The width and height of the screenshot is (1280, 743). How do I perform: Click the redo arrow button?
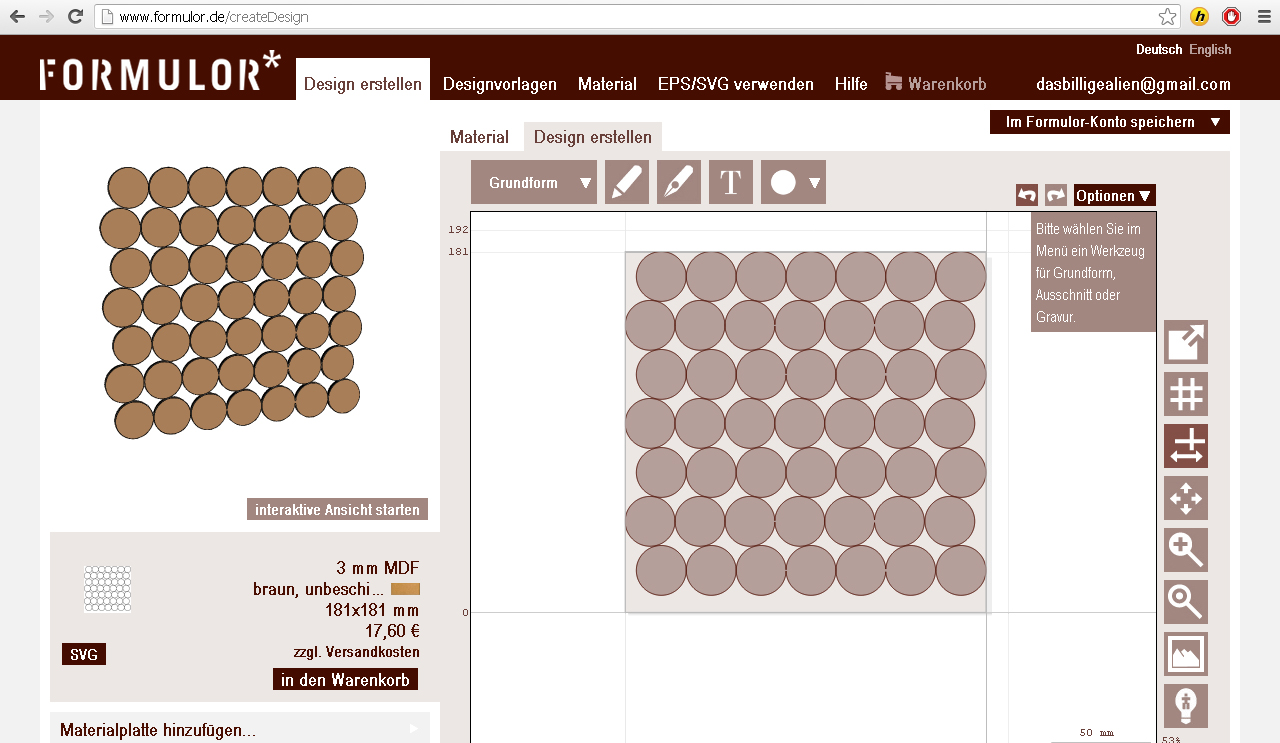pyautogui.click(x=1056, y=195)
